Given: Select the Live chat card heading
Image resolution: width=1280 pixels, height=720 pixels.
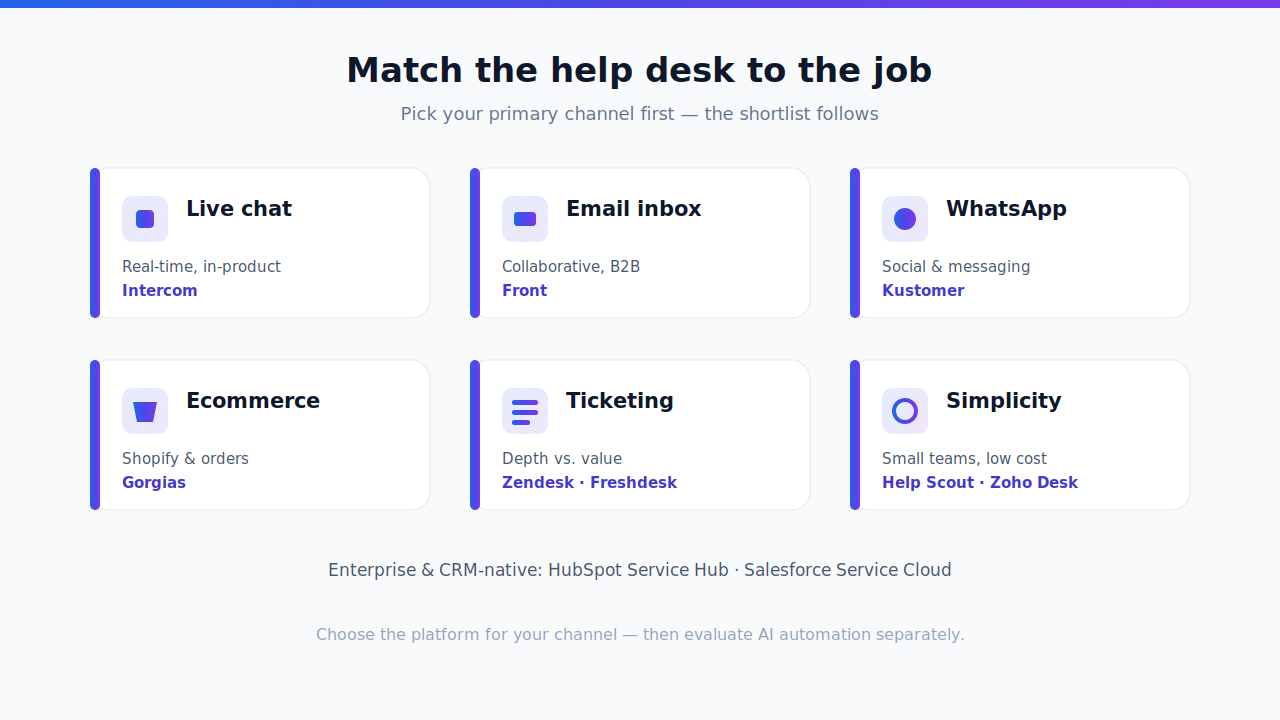Looking at the screenshot, I should pyautogui.click(x=239, y=209).
